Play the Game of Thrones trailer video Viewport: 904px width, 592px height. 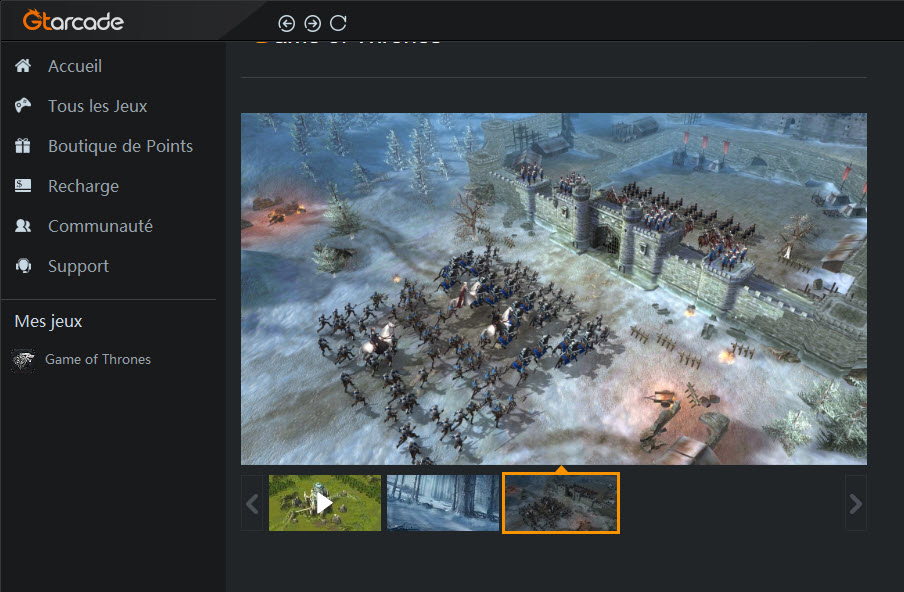point(324,503)
